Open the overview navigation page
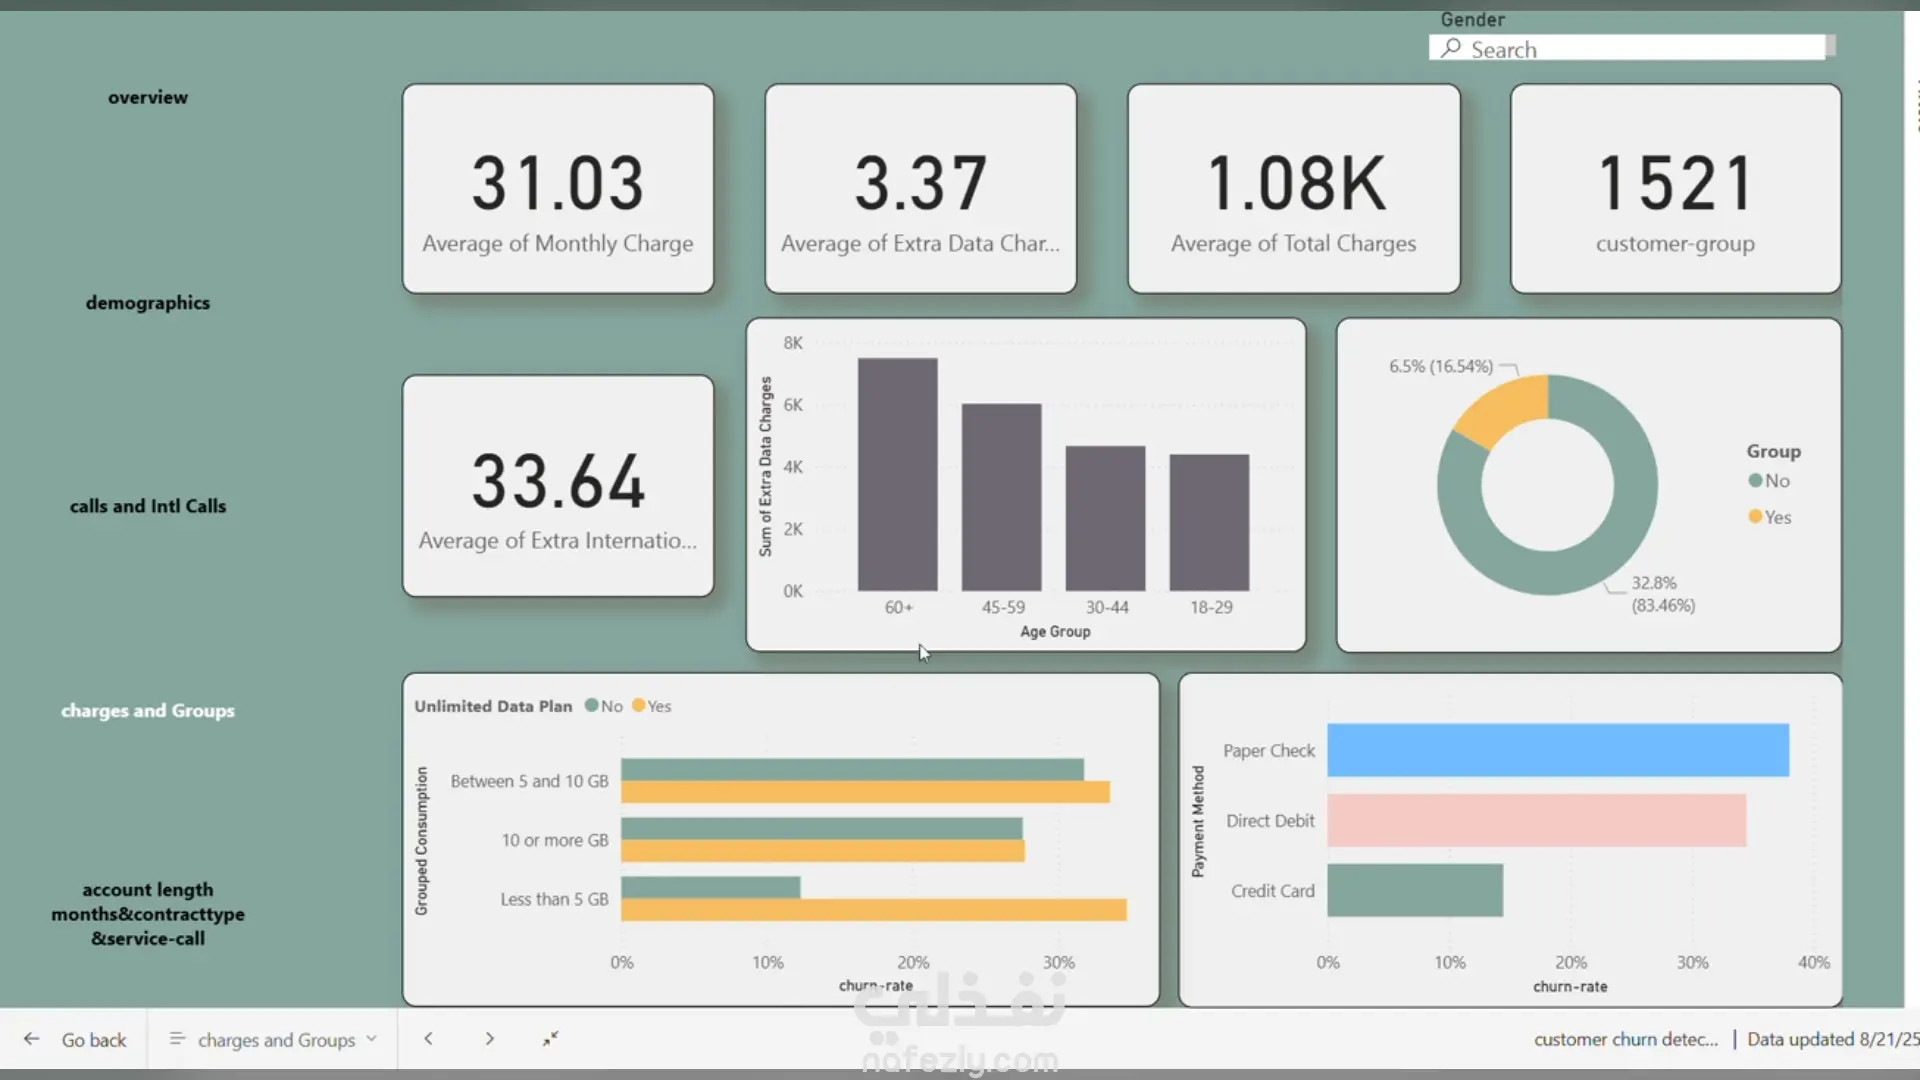The image size is (1920, 1080). 148,98
